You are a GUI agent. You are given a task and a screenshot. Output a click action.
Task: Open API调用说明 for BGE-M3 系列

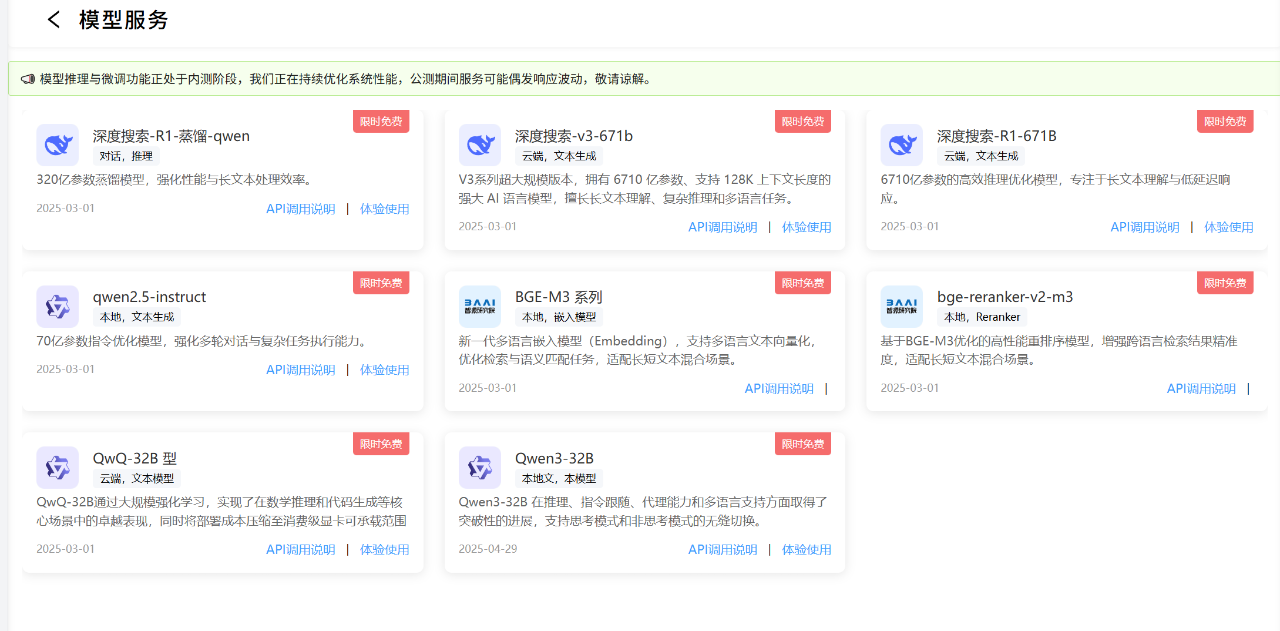point(779,389)
